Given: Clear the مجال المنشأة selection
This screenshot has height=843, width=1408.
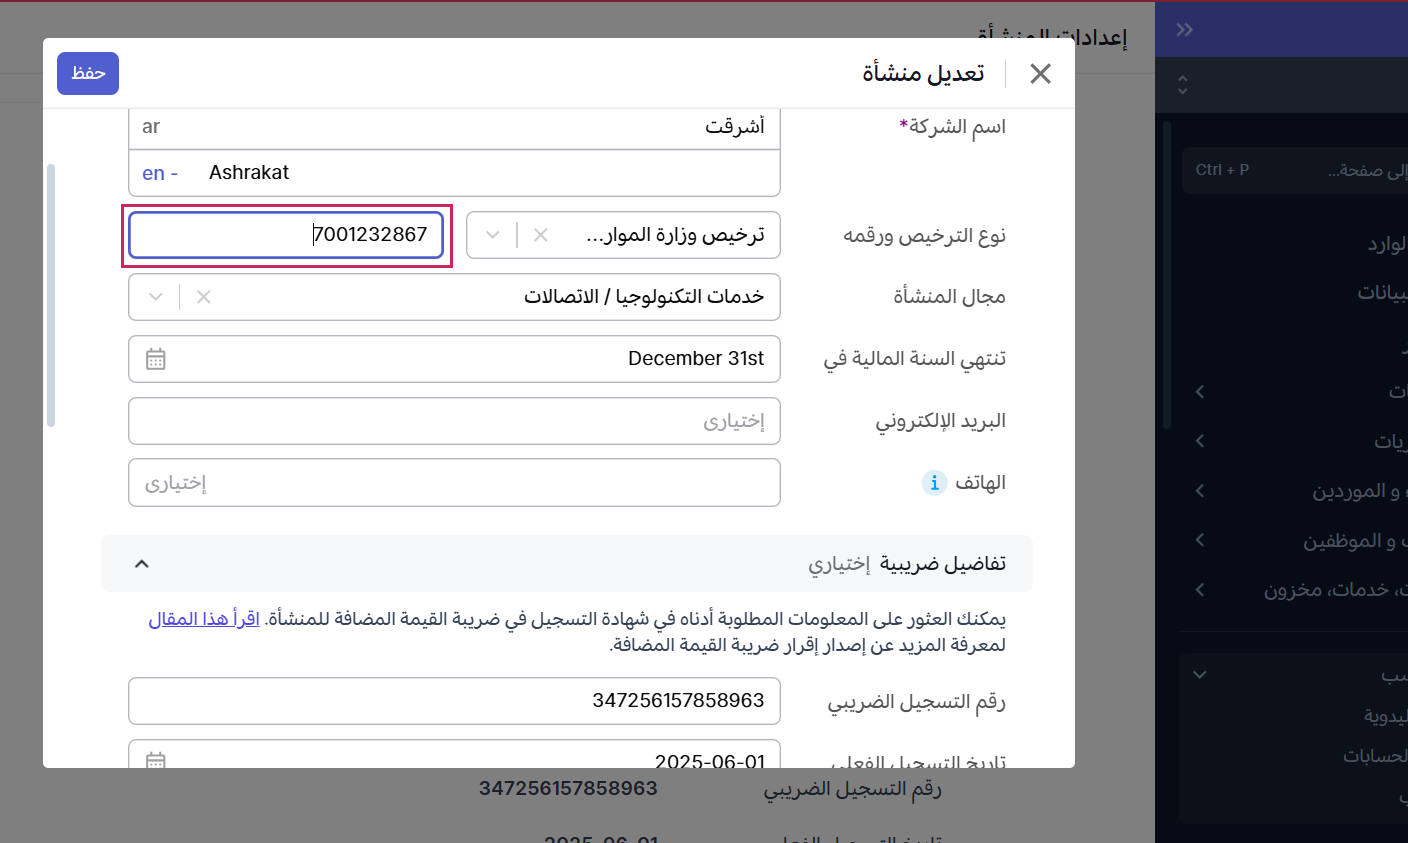Looking at the screenshot, I should [204, 297].
